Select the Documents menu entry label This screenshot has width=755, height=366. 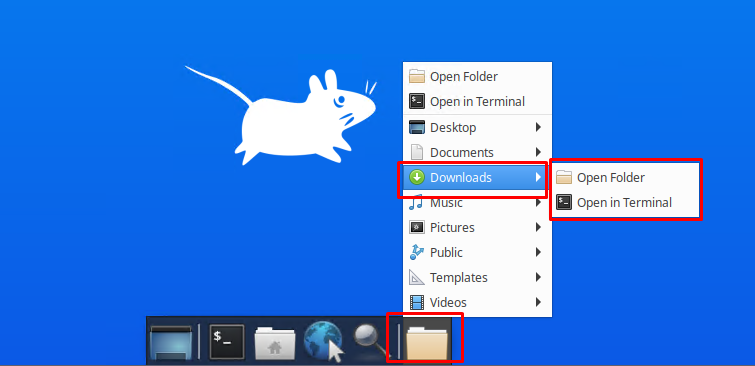462,153
